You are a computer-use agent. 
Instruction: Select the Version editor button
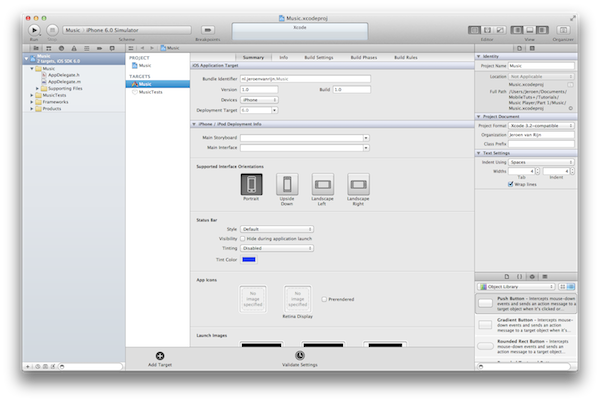(500, 30)
